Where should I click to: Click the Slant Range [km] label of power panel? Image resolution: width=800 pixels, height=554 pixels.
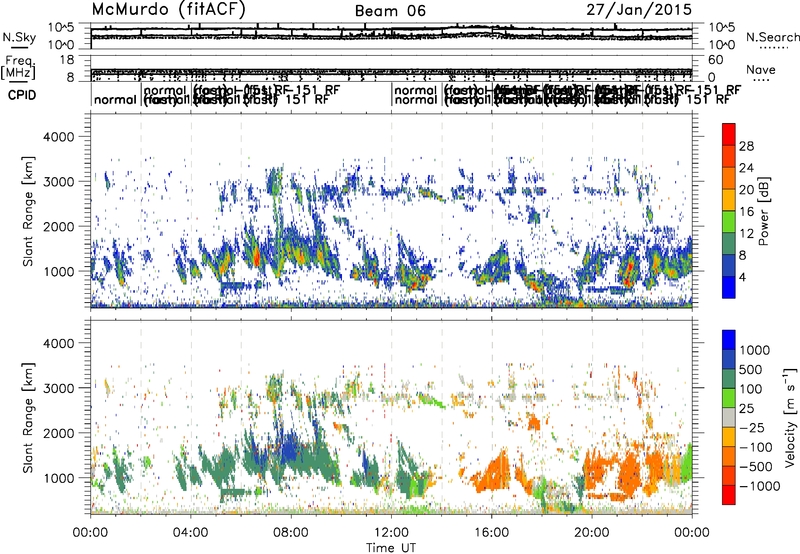[28, 211]
